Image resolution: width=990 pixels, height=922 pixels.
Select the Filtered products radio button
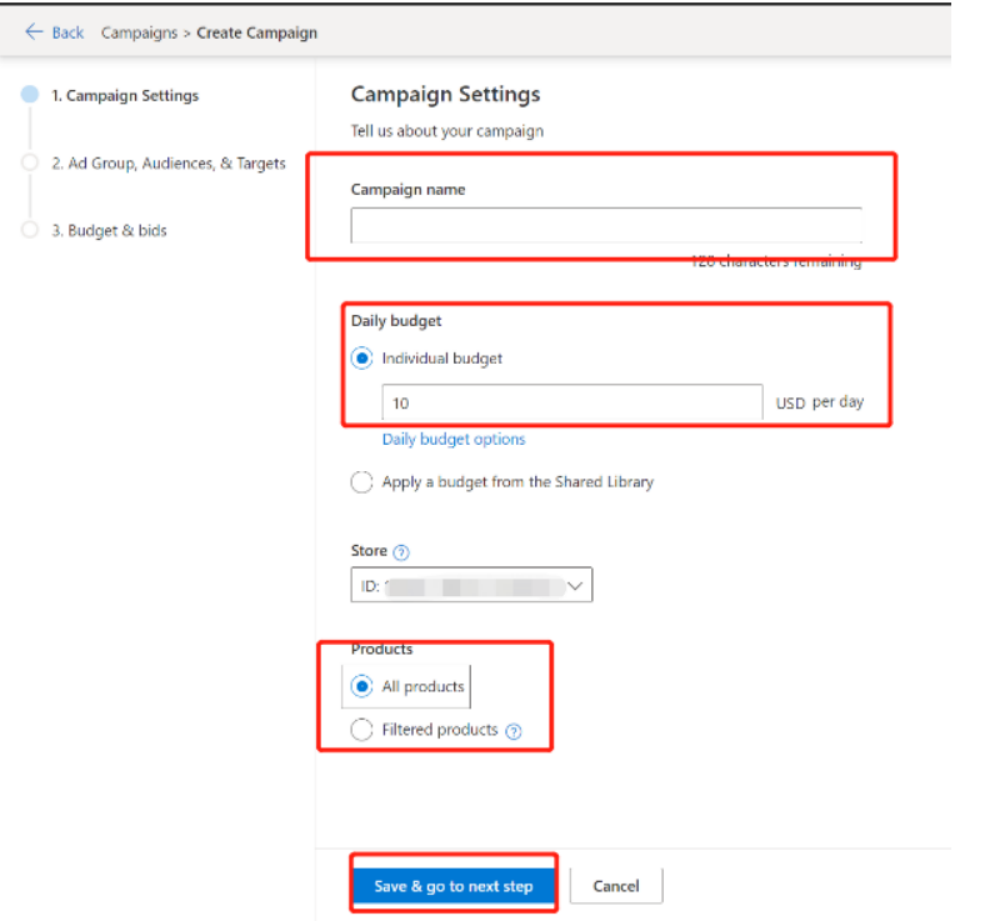tap(362, 730)
